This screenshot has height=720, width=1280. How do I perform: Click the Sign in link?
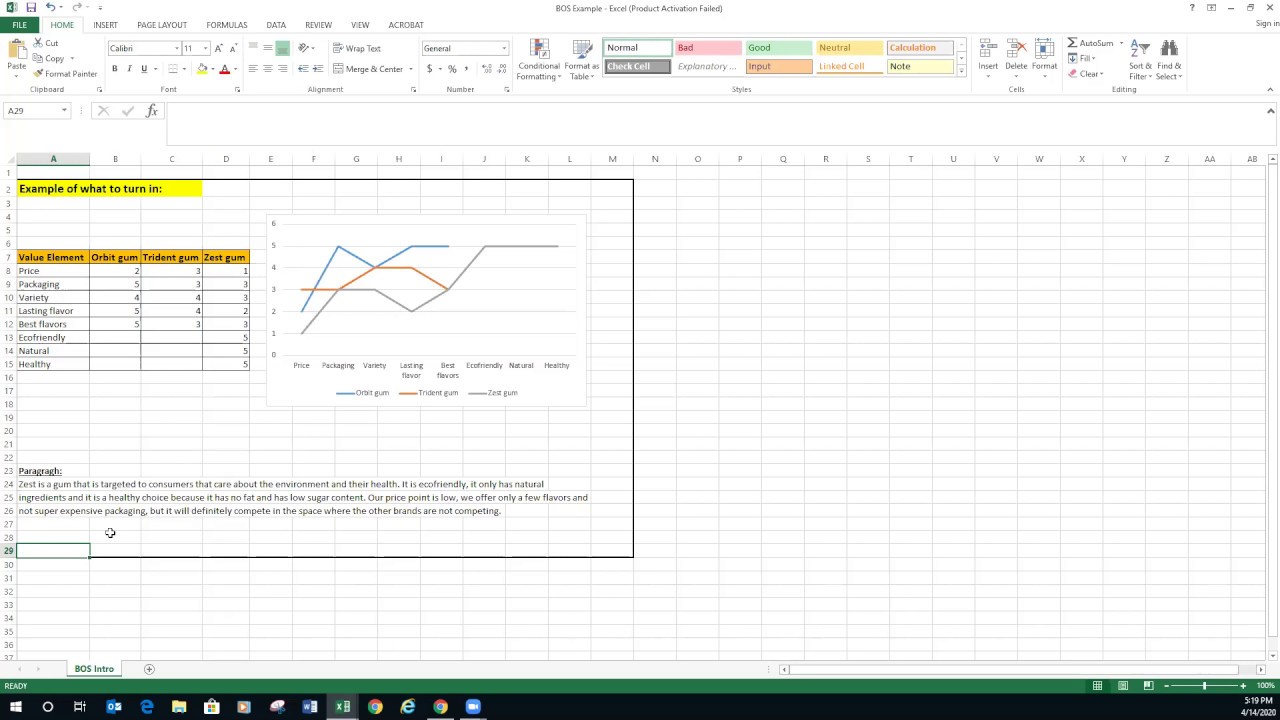click(1266, 24)
